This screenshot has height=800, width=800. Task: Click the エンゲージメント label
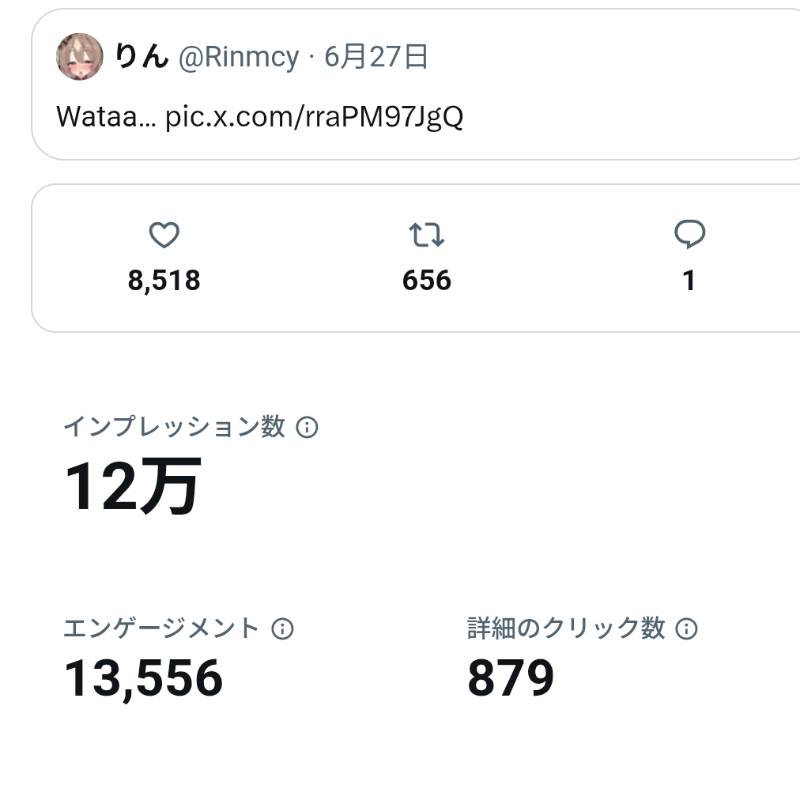(x=161, y=628)
